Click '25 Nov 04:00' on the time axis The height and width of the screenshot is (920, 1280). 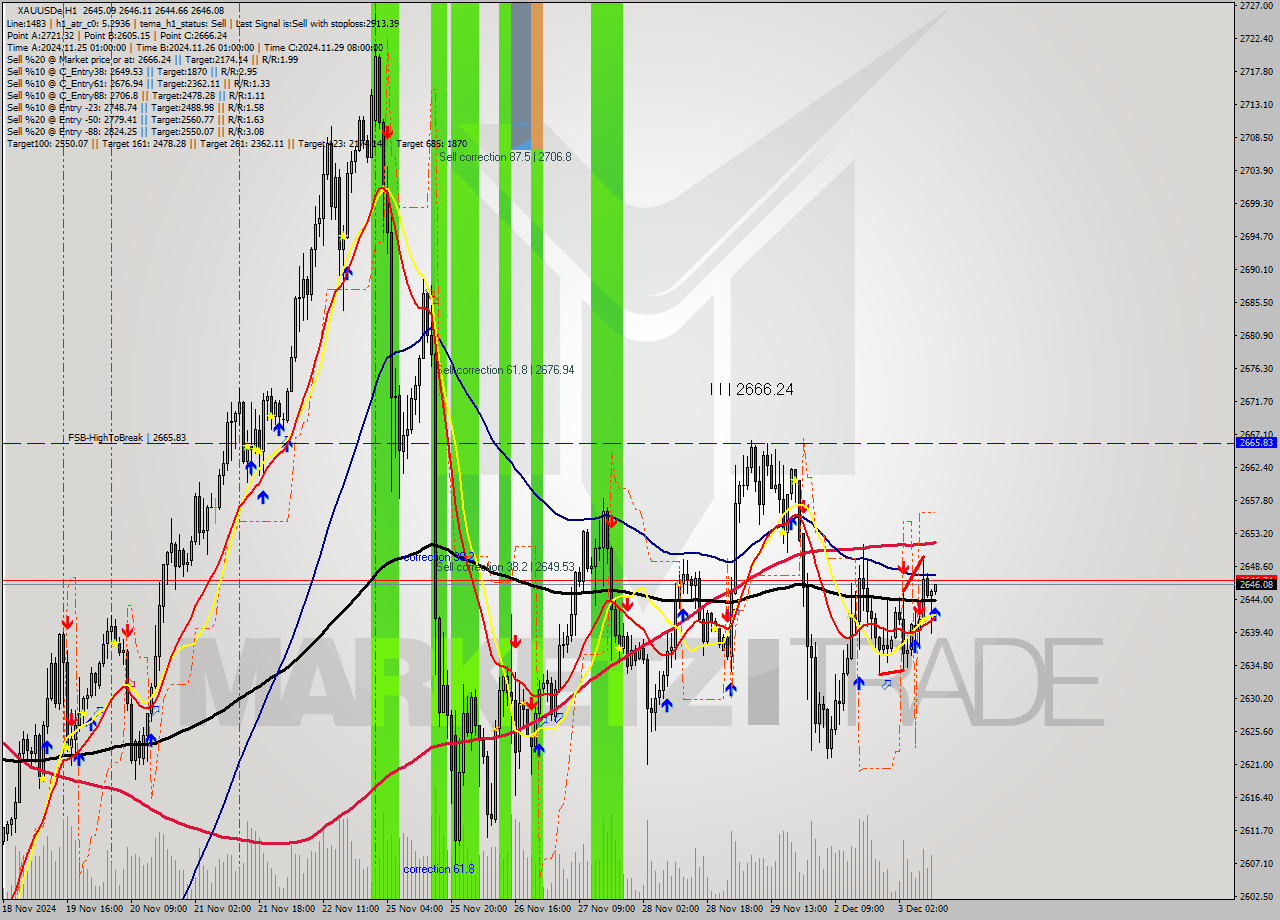(x=414, y=909)
